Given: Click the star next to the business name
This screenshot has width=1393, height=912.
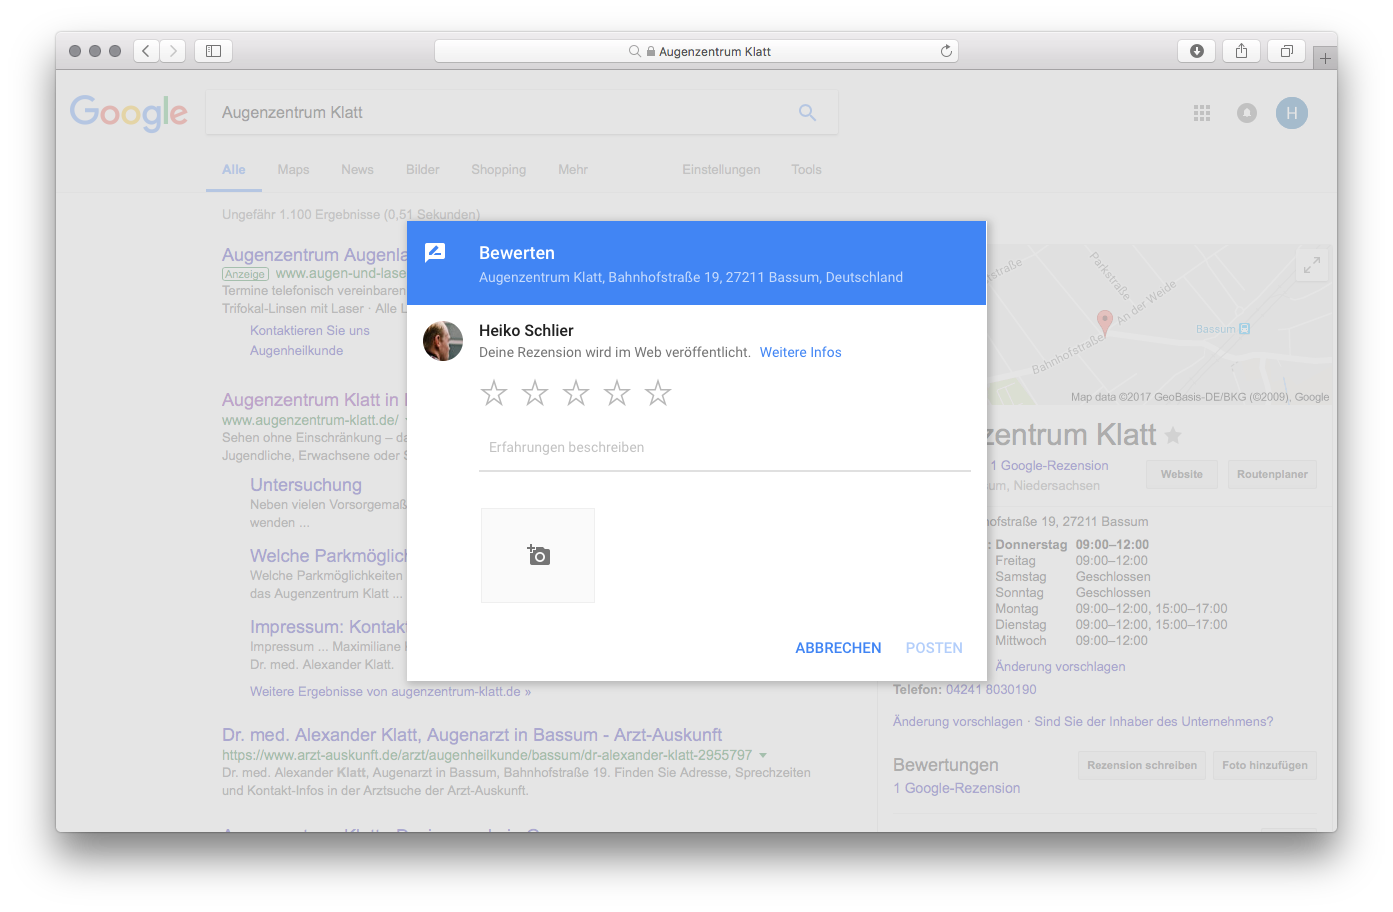Looking at the screenshot, I should click(1173, 436).
